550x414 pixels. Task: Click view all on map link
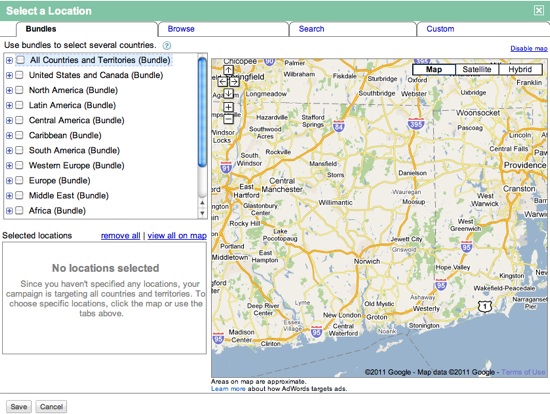pos(177,236)
